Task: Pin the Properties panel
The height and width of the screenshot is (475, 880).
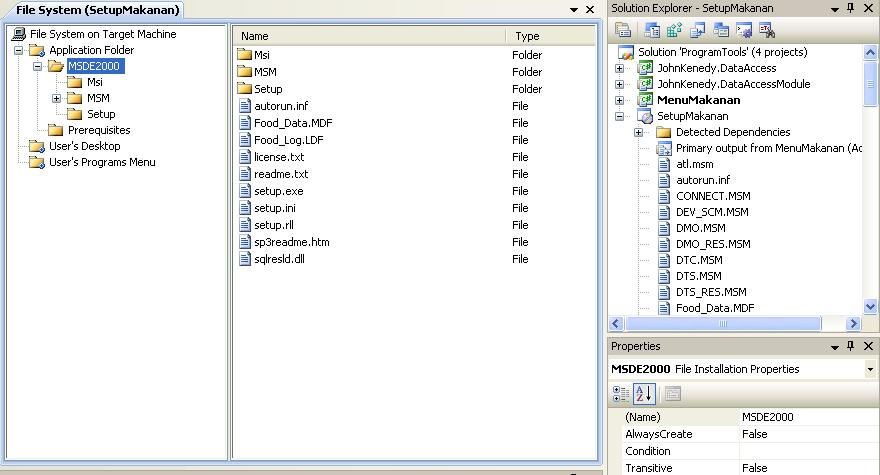Action: [x=850, y=346]
